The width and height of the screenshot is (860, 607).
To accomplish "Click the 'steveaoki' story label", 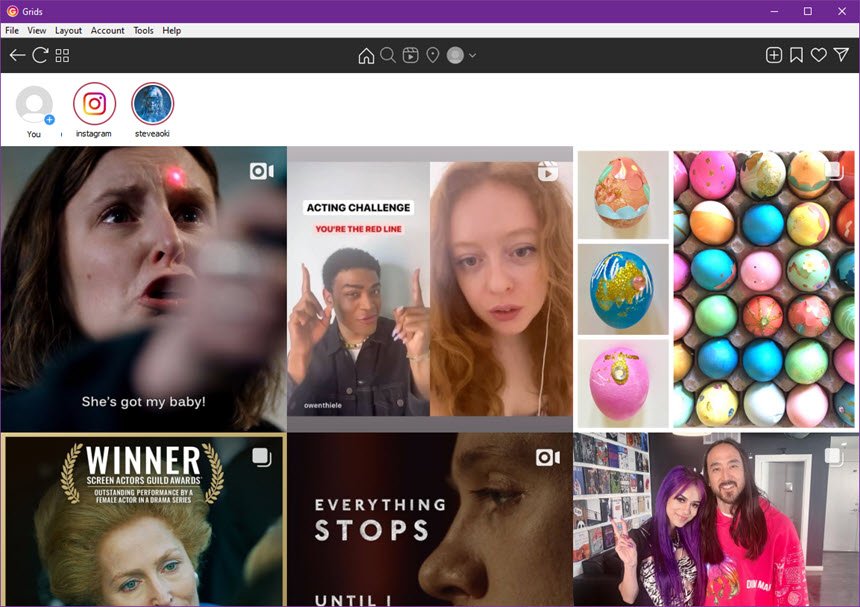I will 152,134.
